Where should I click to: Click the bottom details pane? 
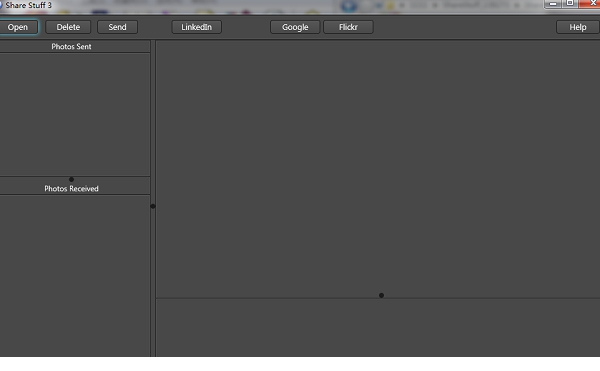click(x=378, y=328)
